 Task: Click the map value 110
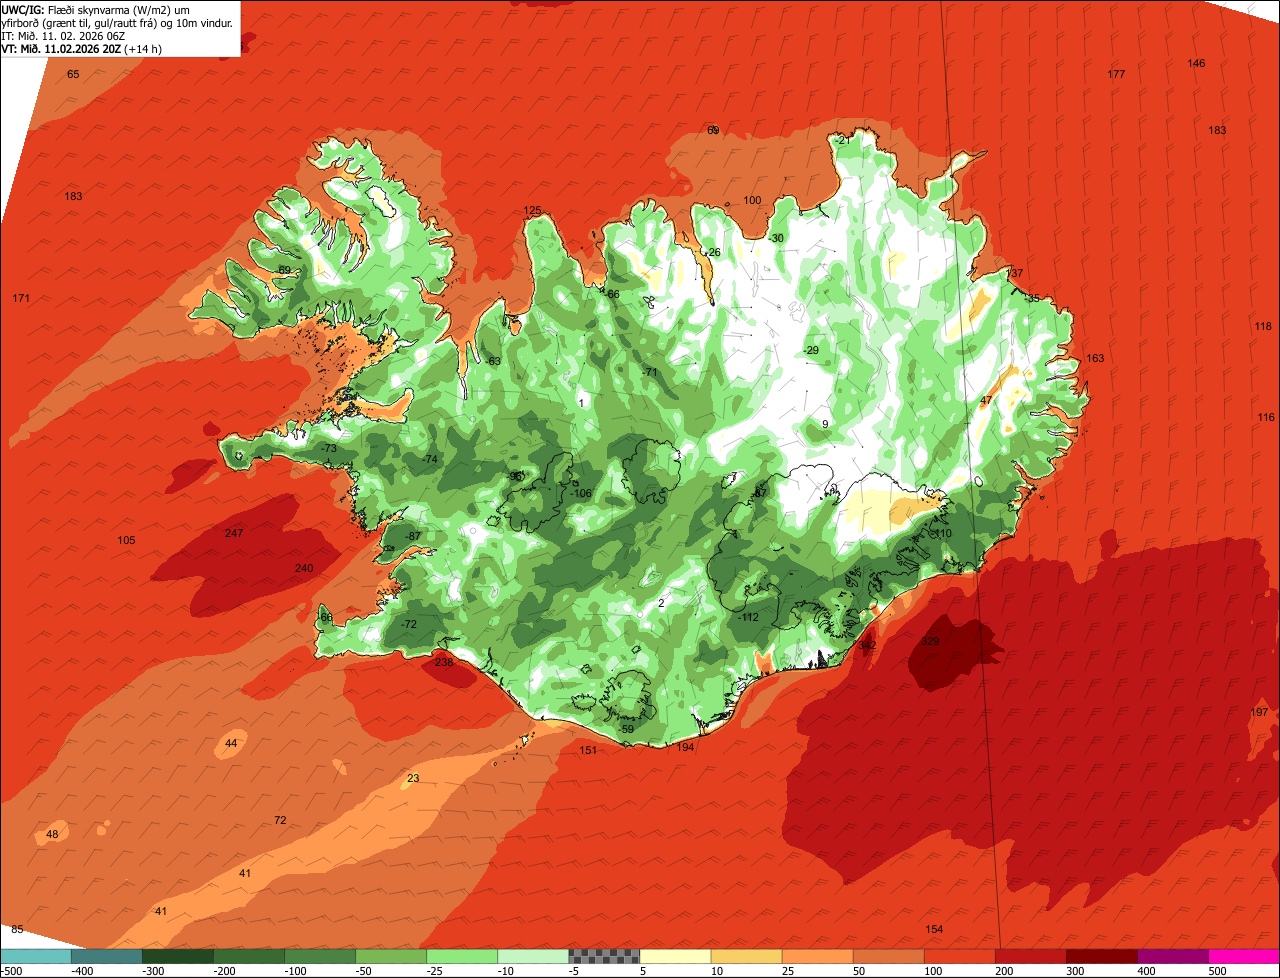943,533
